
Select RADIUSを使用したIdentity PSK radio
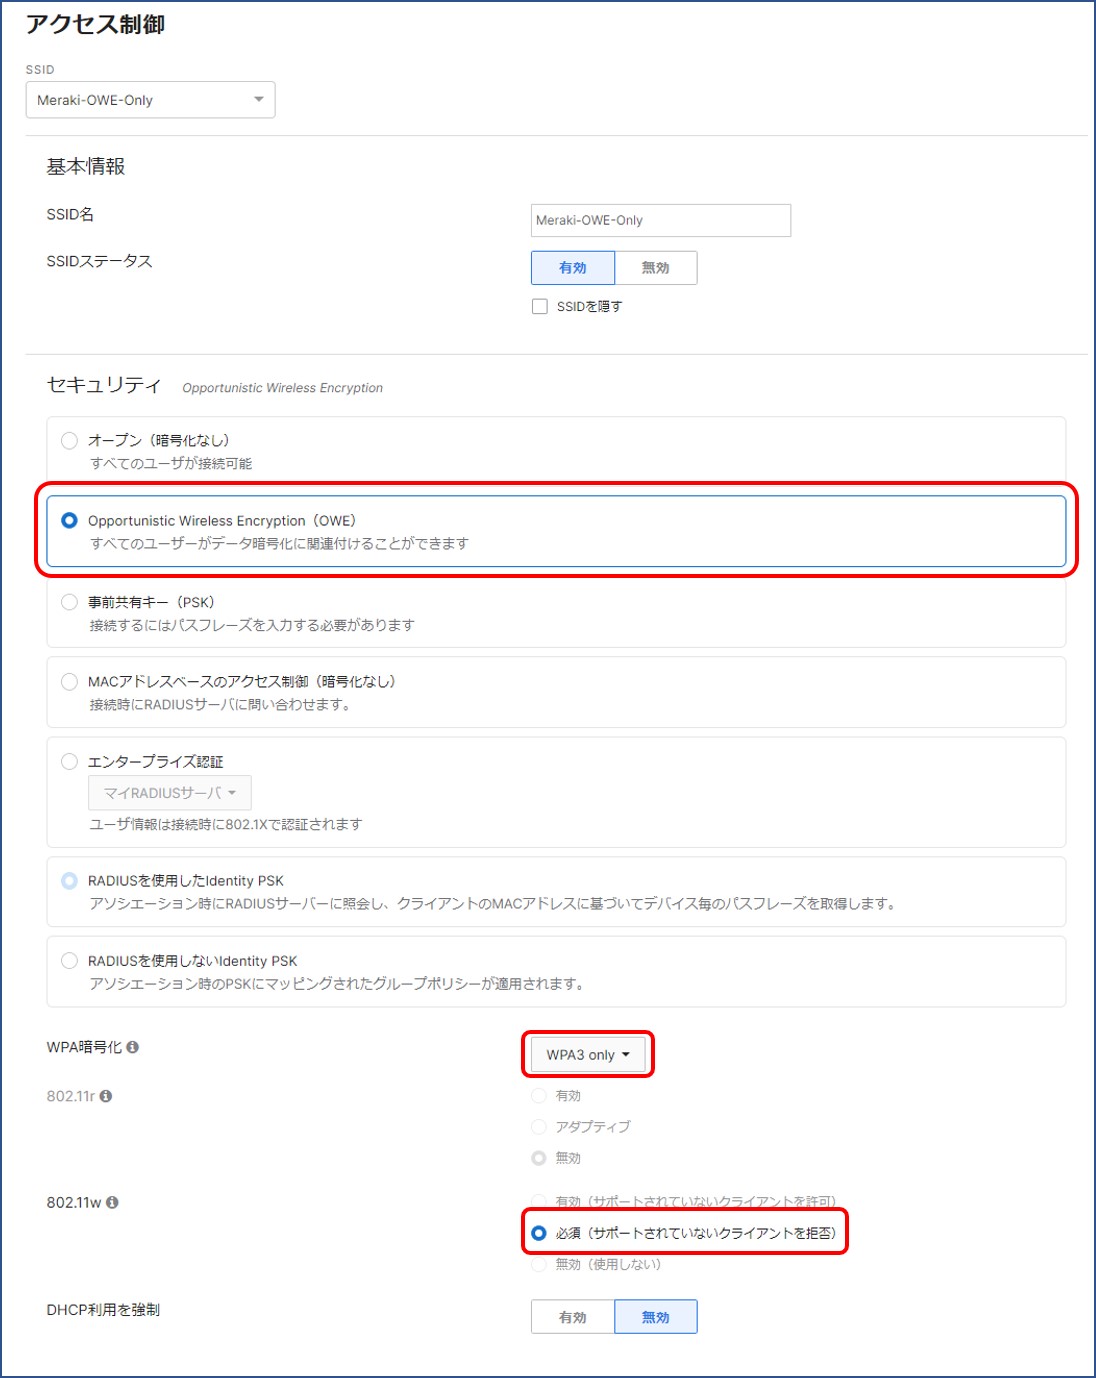(69, 881)
